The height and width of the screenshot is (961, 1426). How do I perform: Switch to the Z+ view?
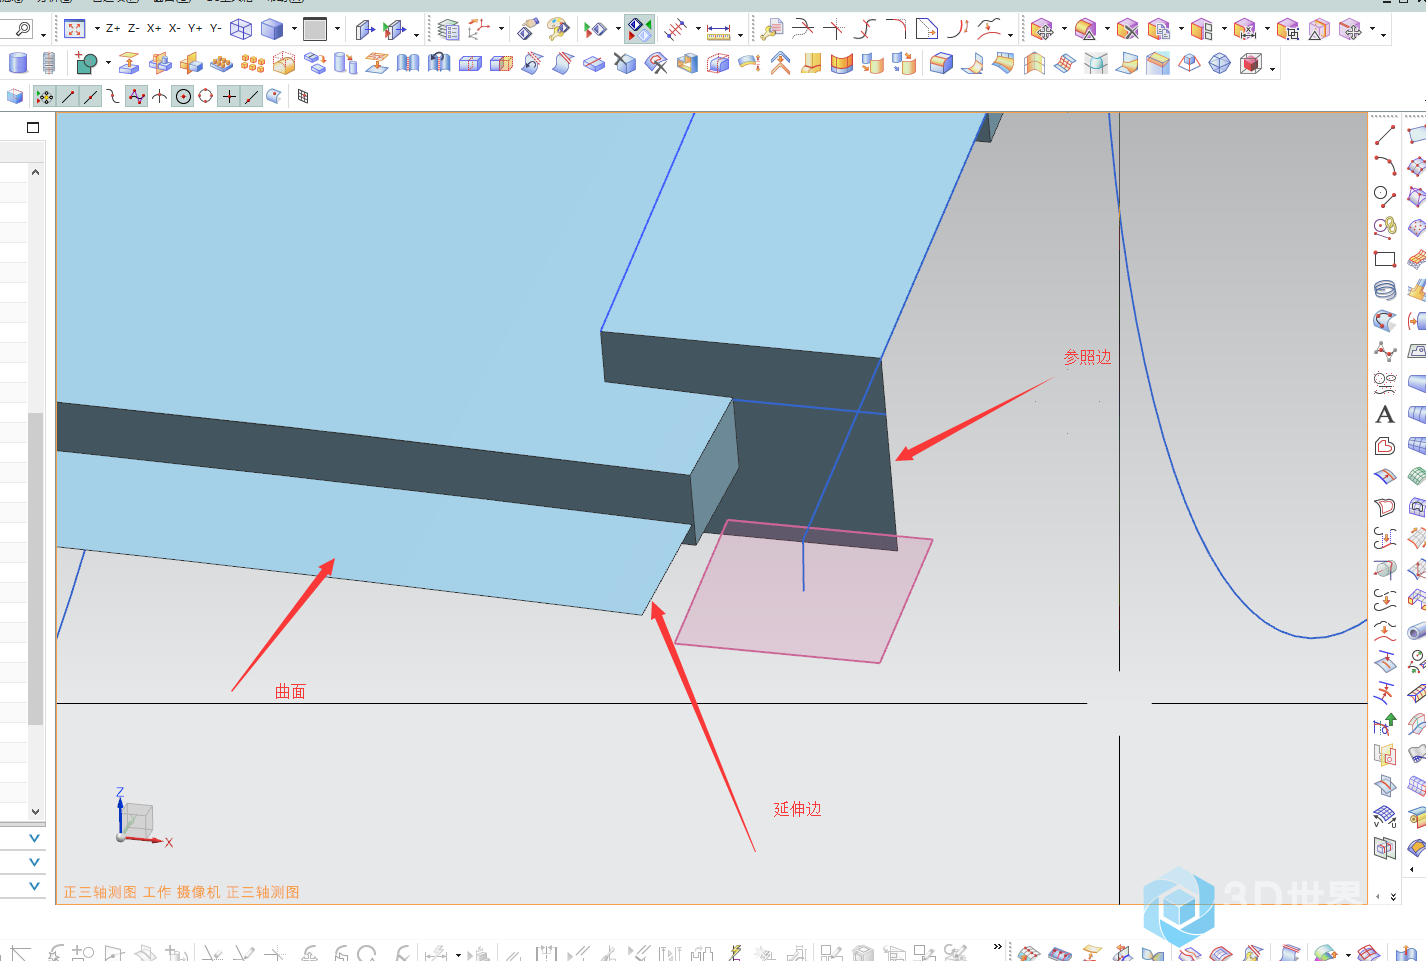[x=113, y=29]
